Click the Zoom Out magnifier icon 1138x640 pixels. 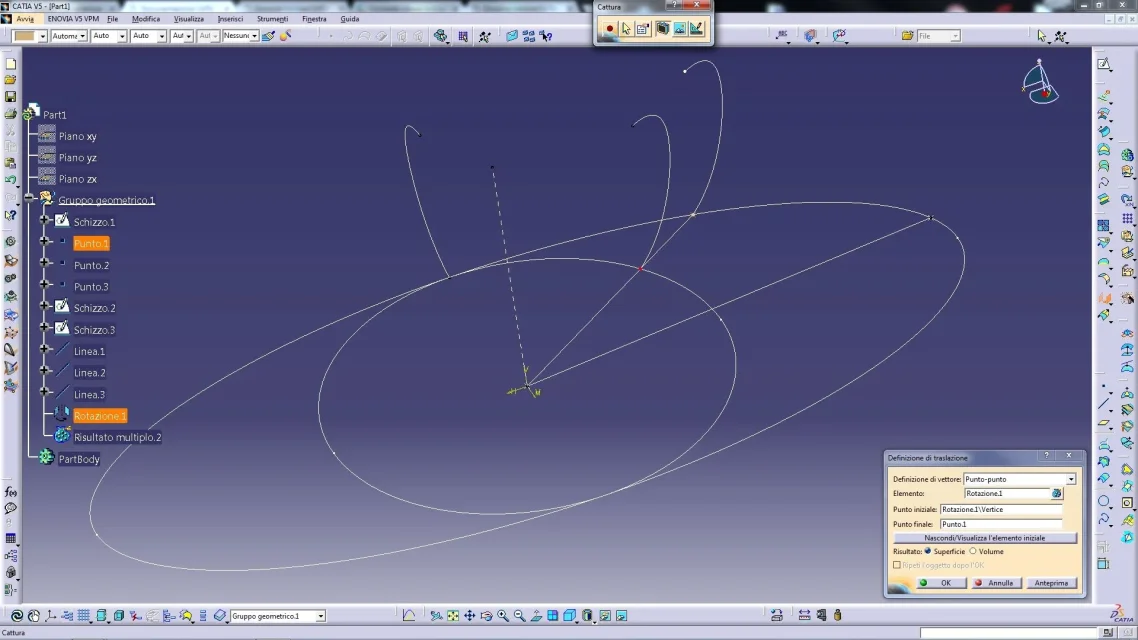520,615
